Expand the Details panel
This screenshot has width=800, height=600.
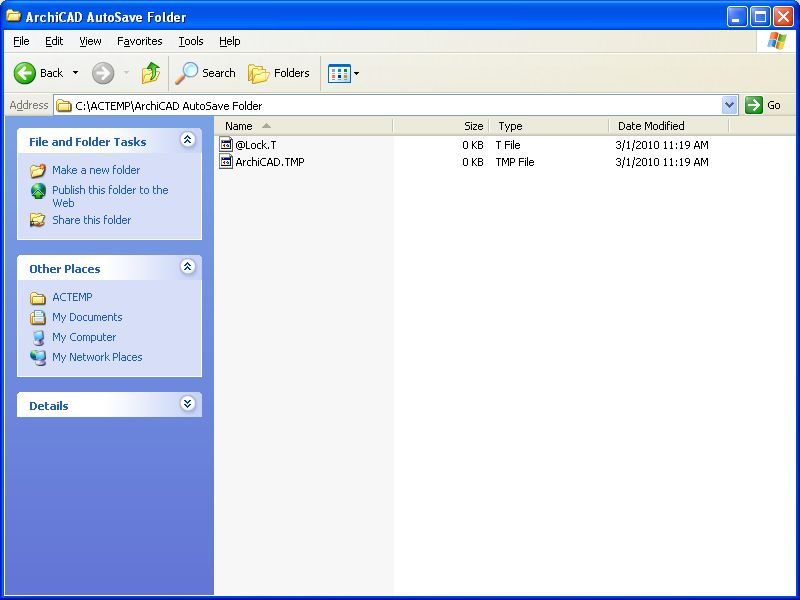tap(187, 405)
